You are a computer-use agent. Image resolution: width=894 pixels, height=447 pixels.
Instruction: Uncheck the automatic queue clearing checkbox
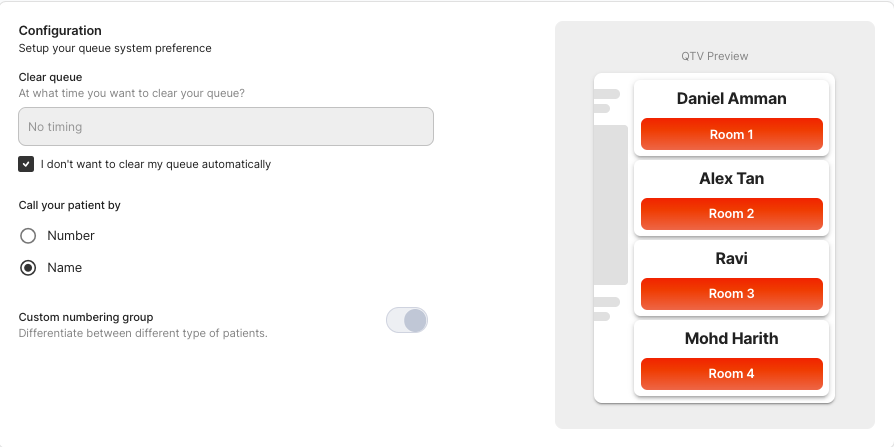point(26,164)
